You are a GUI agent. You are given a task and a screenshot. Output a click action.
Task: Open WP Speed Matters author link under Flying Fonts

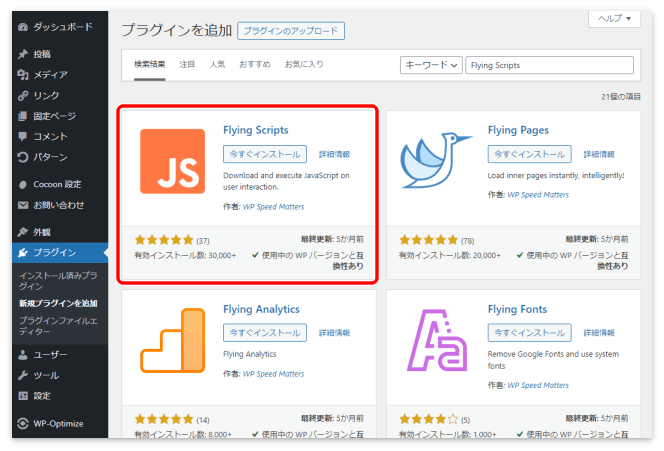[538, 386]
